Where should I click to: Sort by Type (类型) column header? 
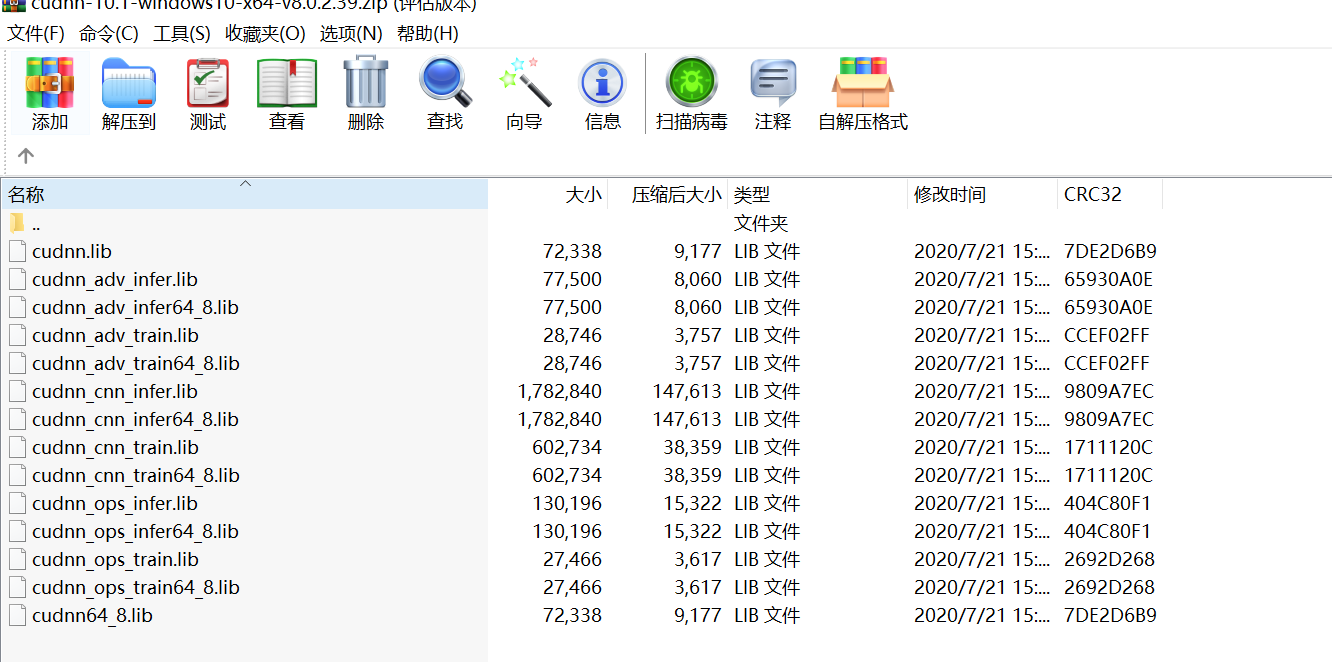point(817,195)
